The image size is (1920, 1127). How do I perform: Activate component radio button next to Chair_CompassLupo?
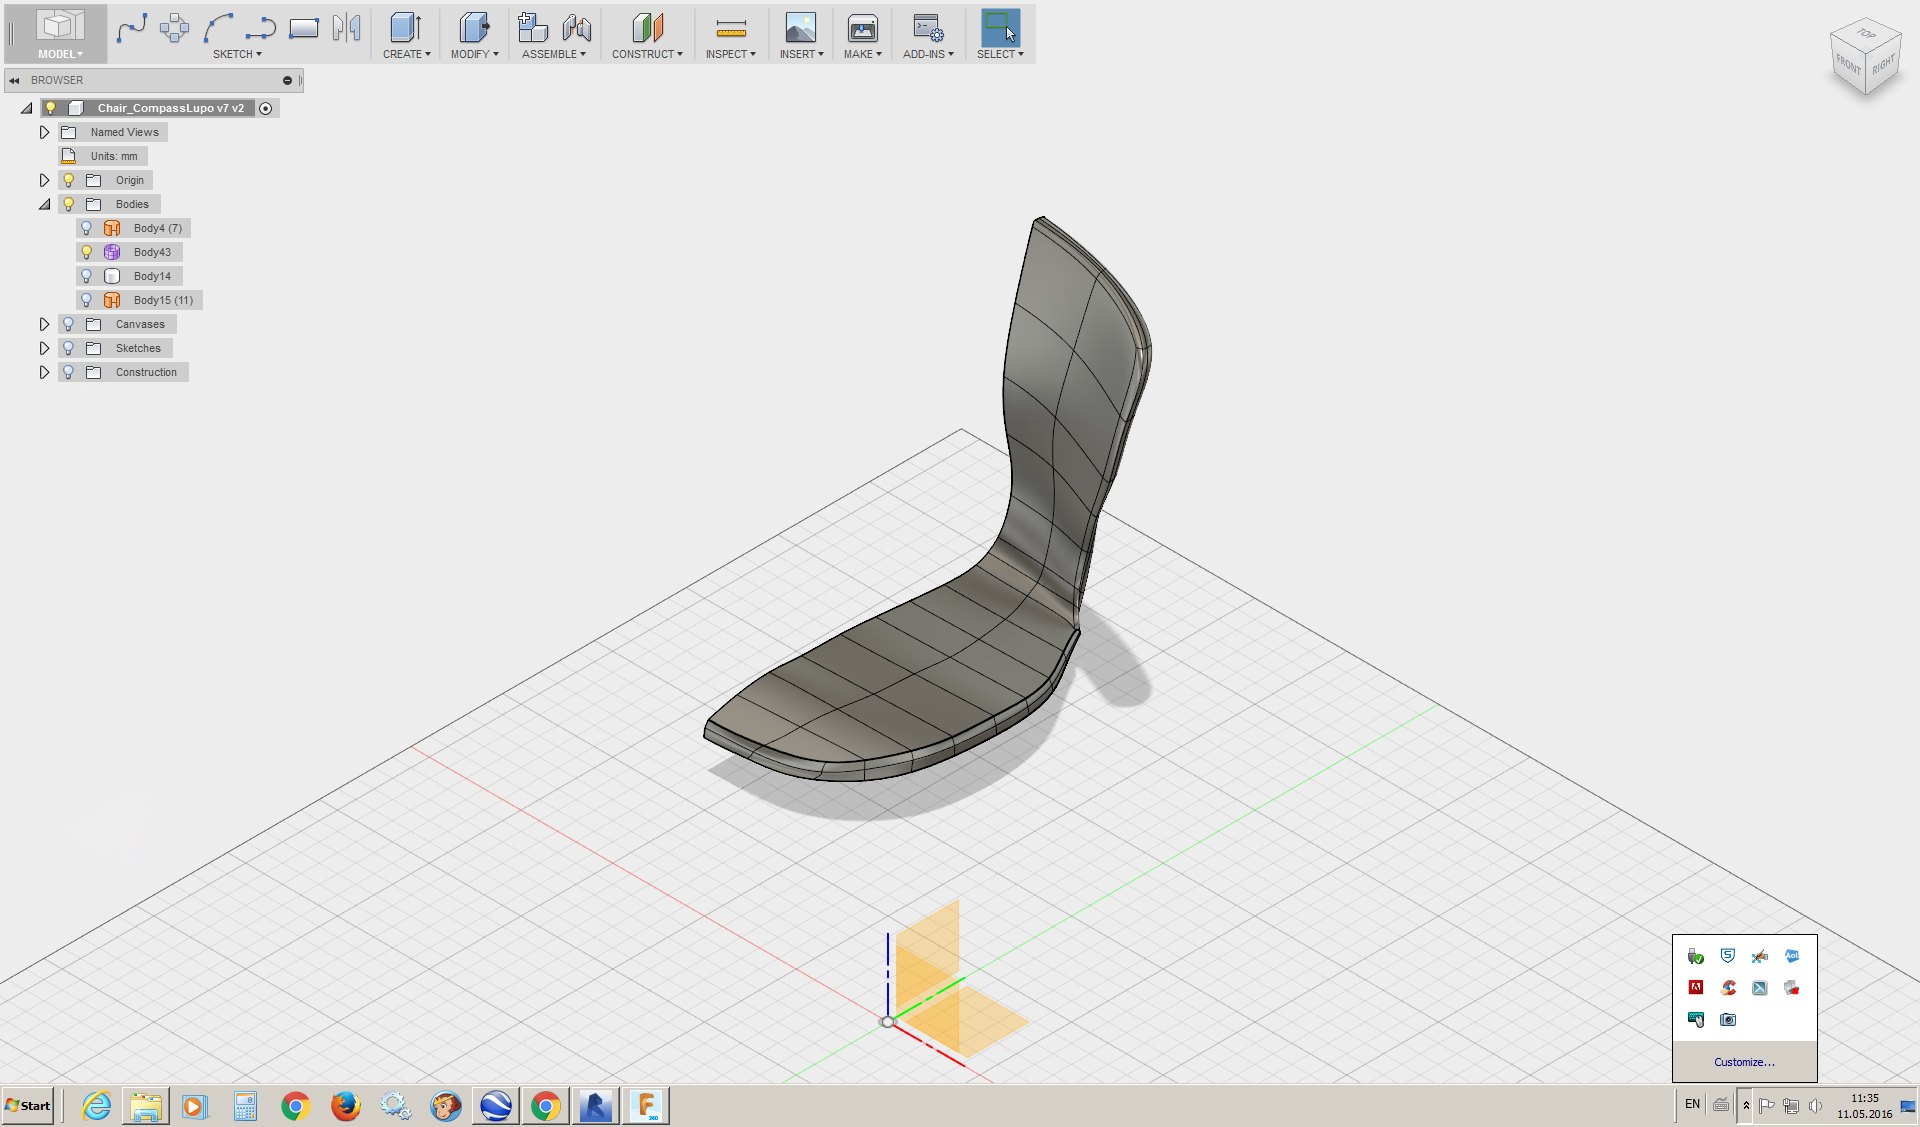click(266, 108)
